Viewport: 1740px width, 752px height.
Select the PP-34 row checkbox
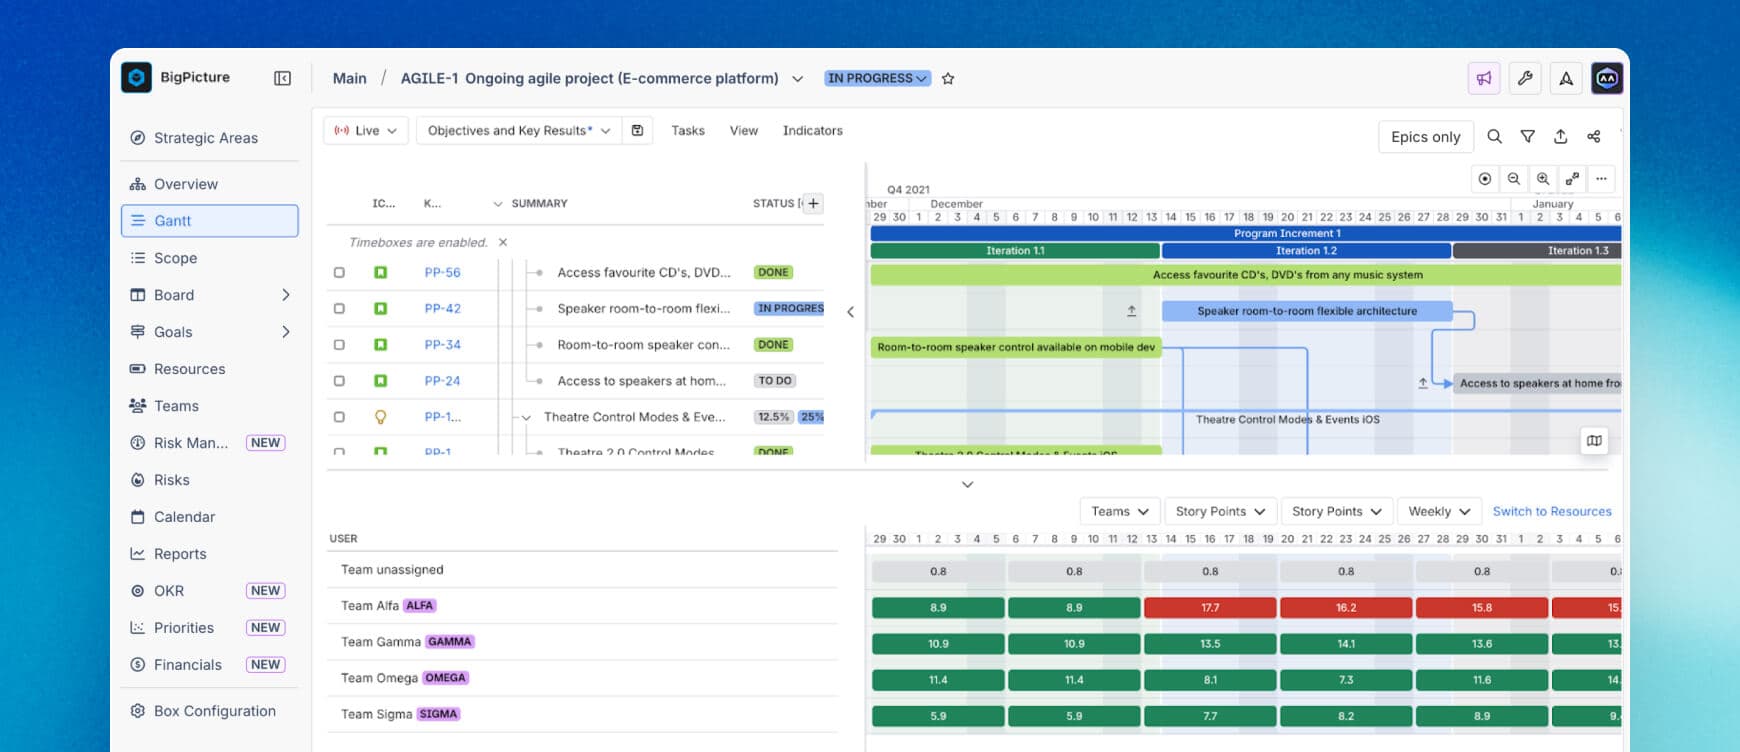point(339,344)
